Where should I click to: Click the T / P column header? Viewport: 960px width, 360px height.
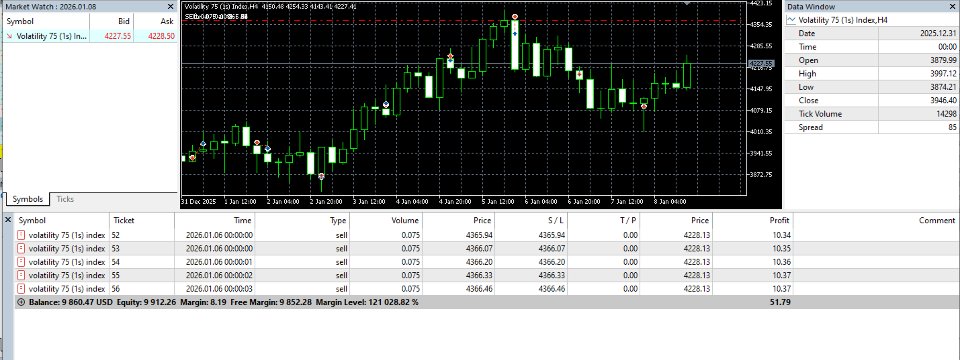[x=604, y=220]
